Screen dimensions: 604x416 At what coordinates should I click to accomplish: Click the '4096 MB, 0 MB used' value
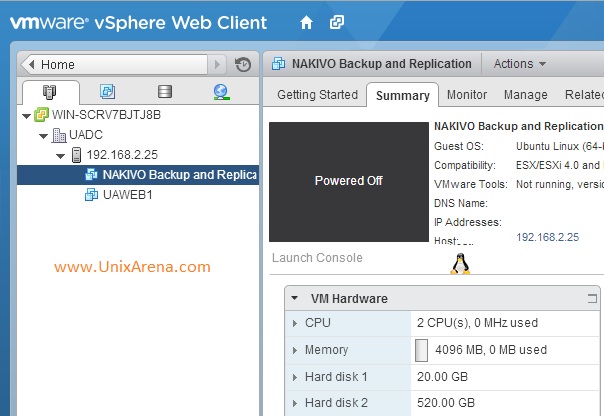[491, 350]
